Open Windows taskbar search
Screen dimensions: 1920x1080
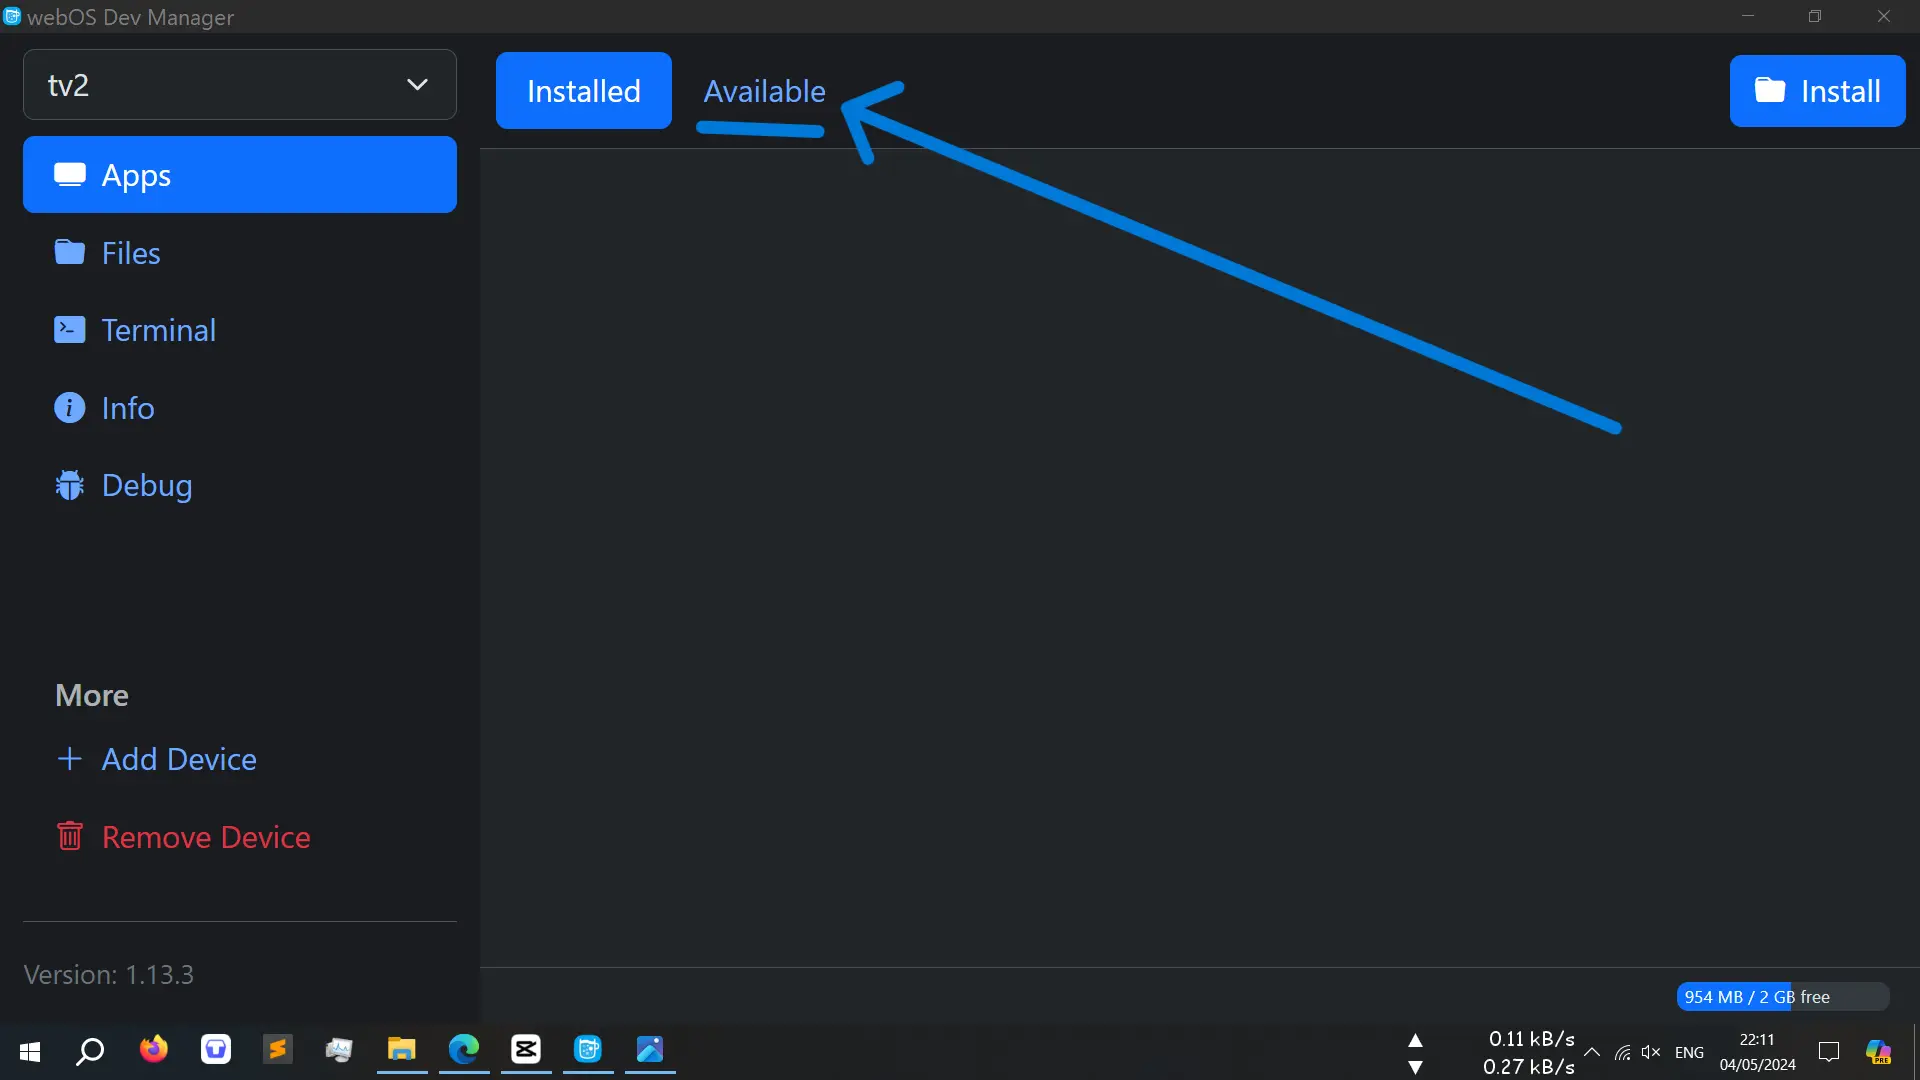point(90,1051)
